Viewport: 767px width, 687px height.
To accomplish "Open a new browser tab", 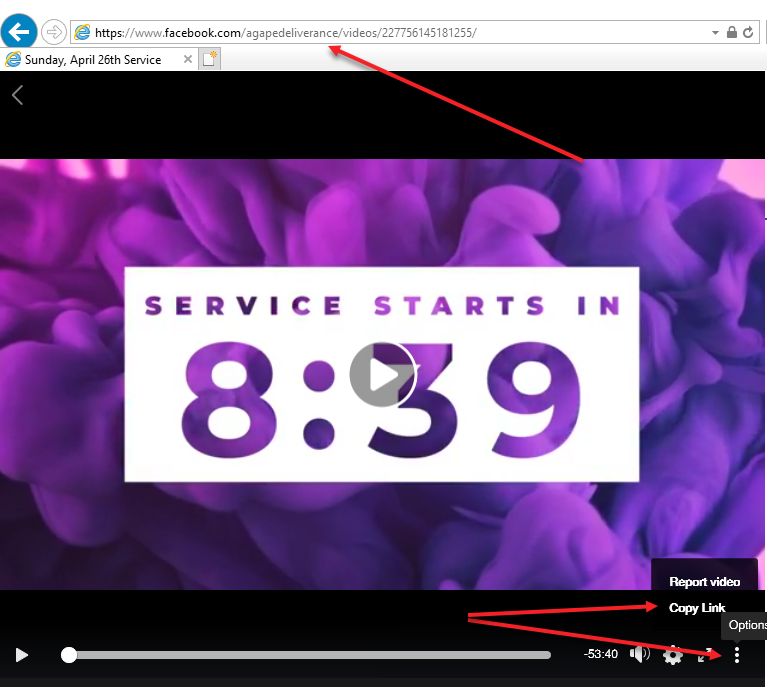I will [x=209, y=59].
